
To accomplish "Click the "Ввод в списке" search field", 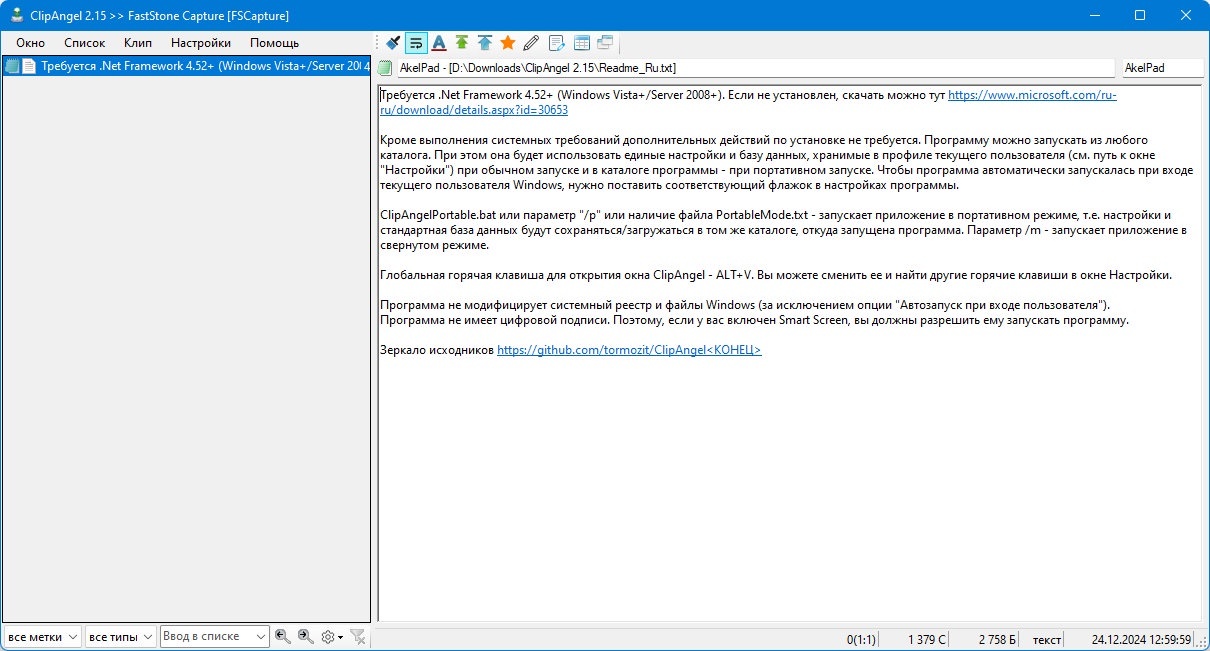I will click(215, 636).
